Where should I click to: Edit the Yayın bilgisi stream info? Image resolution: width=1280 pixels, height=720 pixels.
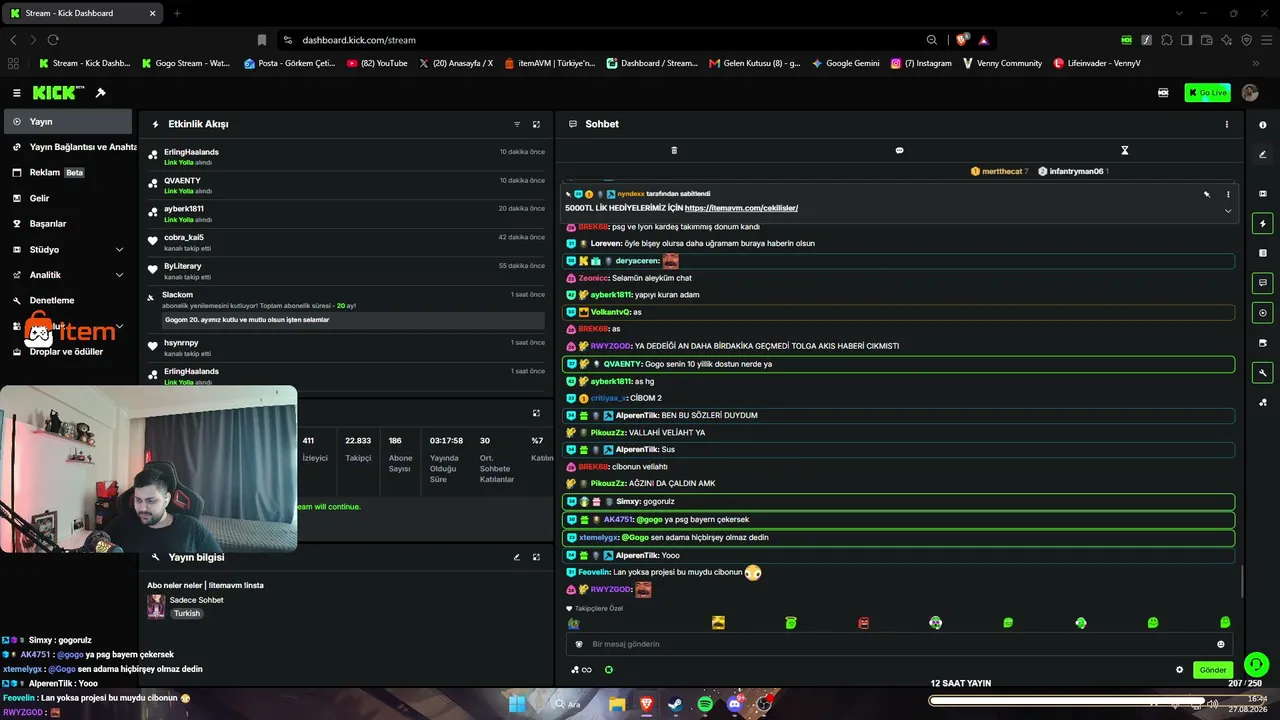click(517, 557)
